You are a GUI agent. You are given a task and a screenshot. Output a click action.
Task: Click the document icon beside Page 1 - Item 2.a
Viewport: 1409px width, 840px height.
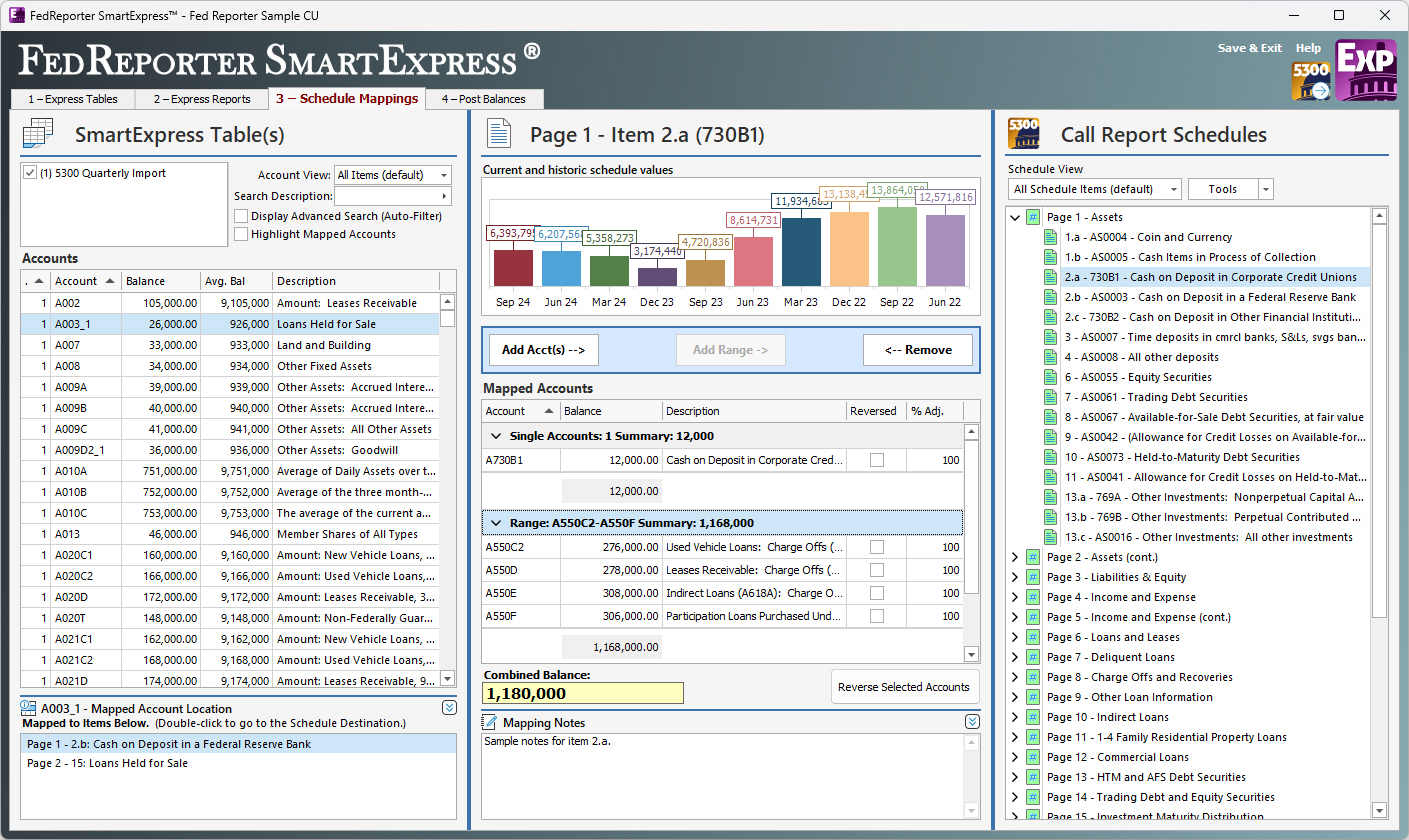pyautogui.click(x=498, y=134)
